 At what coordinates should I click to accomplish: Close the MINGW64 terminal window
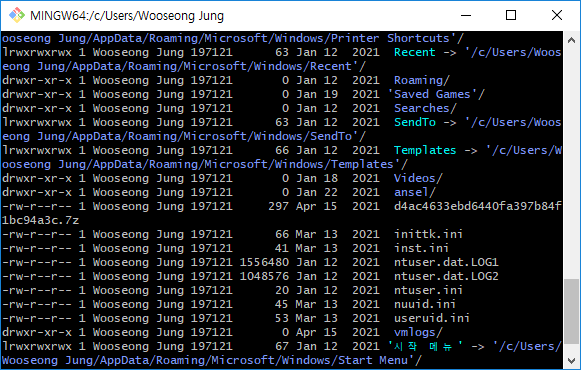click(x=557, y=15)
